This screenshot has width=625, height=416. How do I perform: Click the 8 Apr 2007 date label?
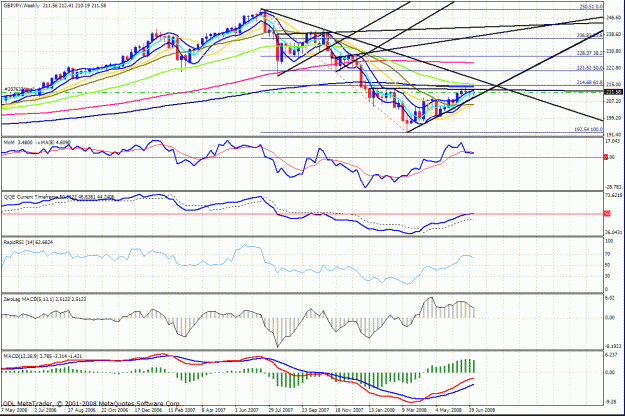[214, 410]
